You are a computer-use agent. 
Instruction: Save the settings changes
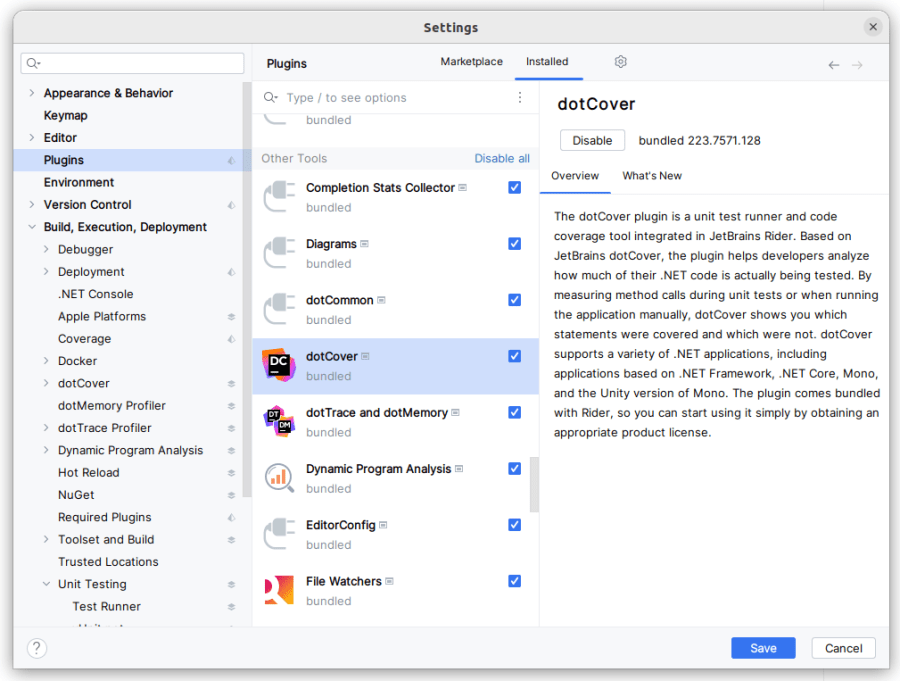coord(763,648)
